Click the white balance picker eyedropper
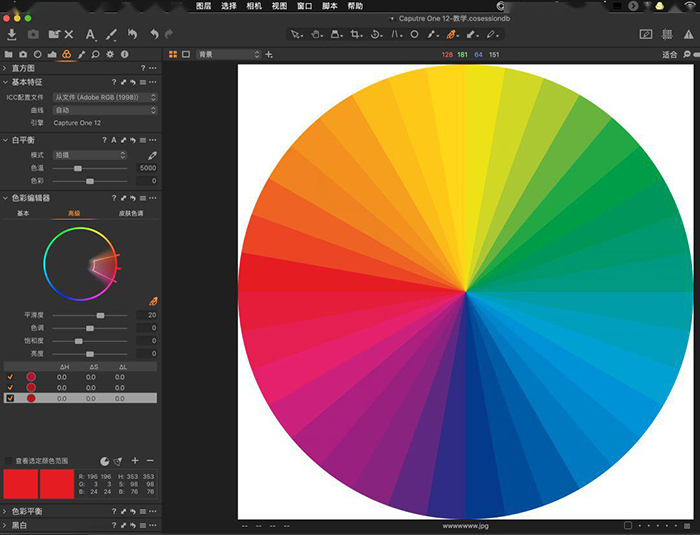The image size is (700, 535). (x=152, y=155)
